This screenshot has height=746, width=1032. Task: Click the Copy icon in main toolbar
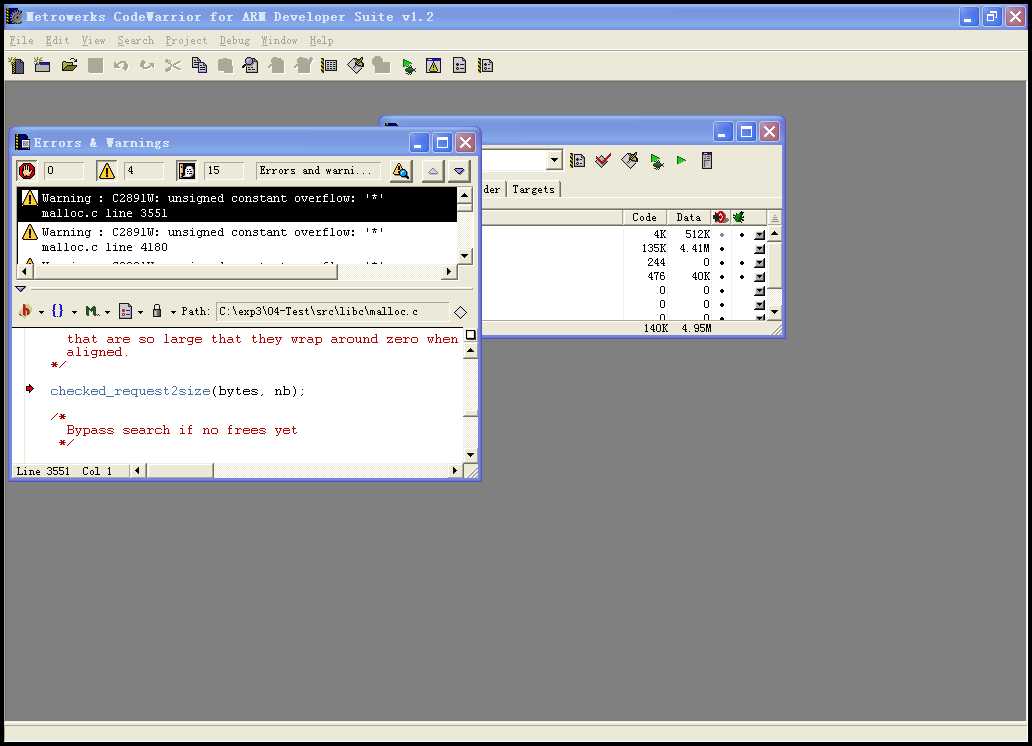point(199,65)
